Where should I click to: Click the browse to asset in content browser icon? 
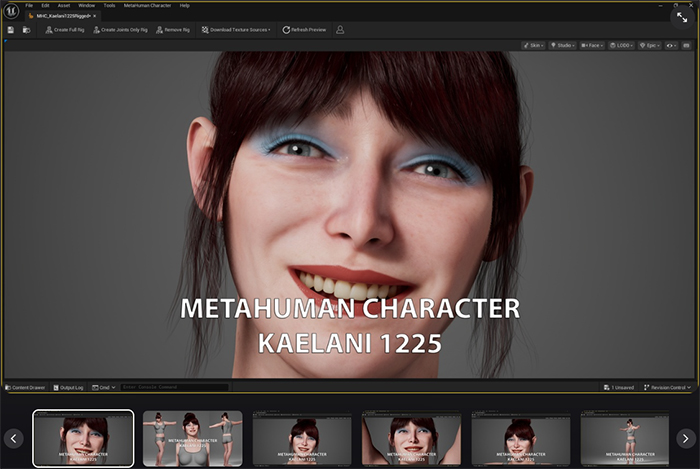click(26, 30)
